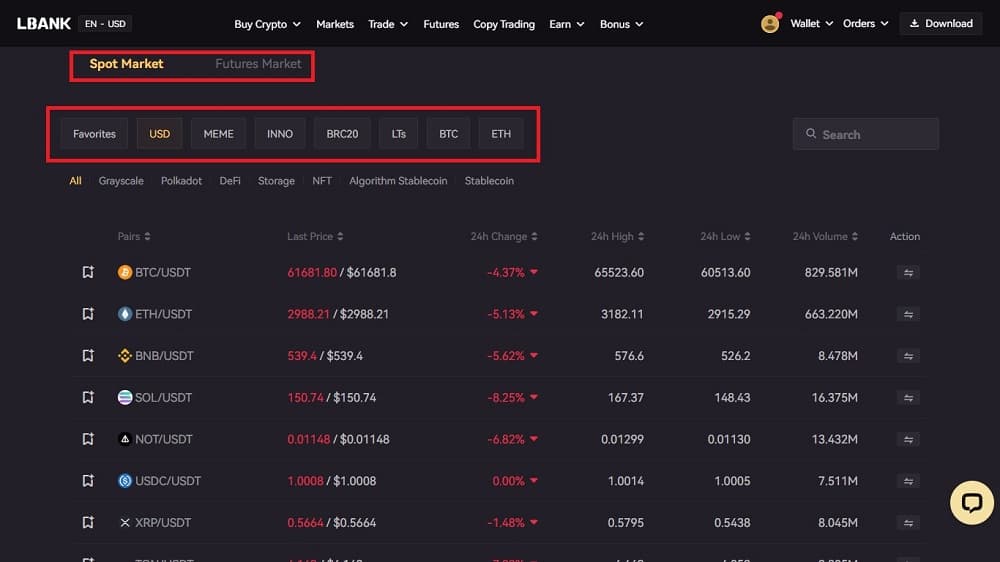Open trade action for SOL/USDT row

click(x=908, y=398)
